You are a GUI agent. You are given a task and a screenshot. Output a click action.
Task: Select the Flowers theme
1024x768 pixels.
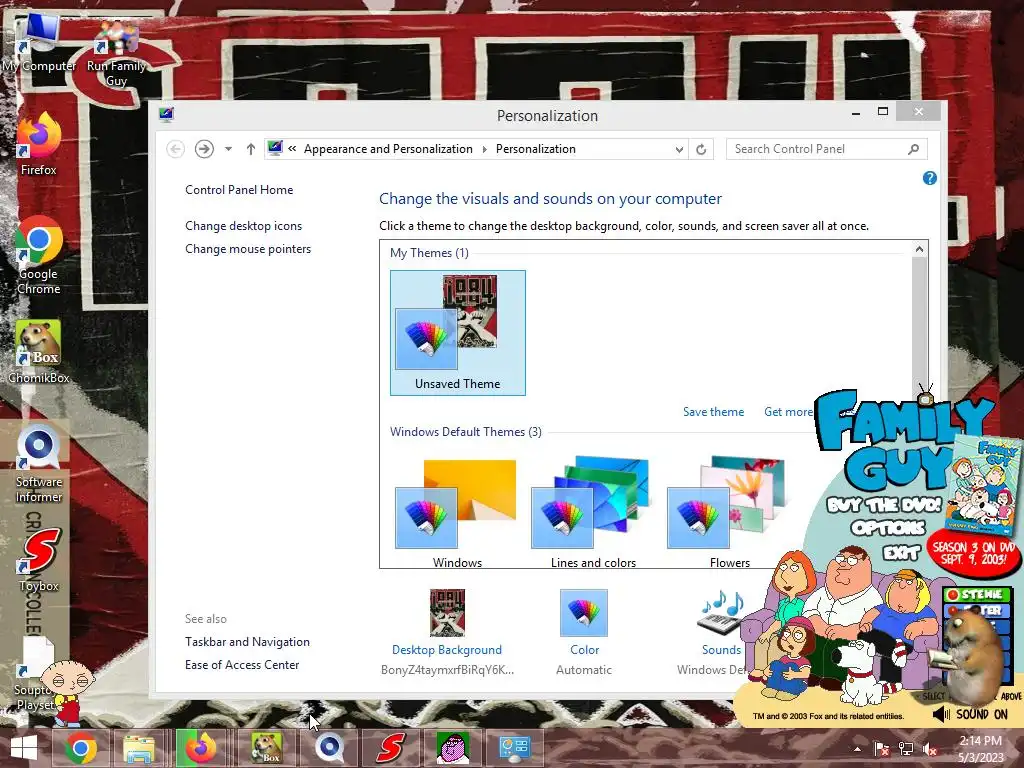coord(729,511)
